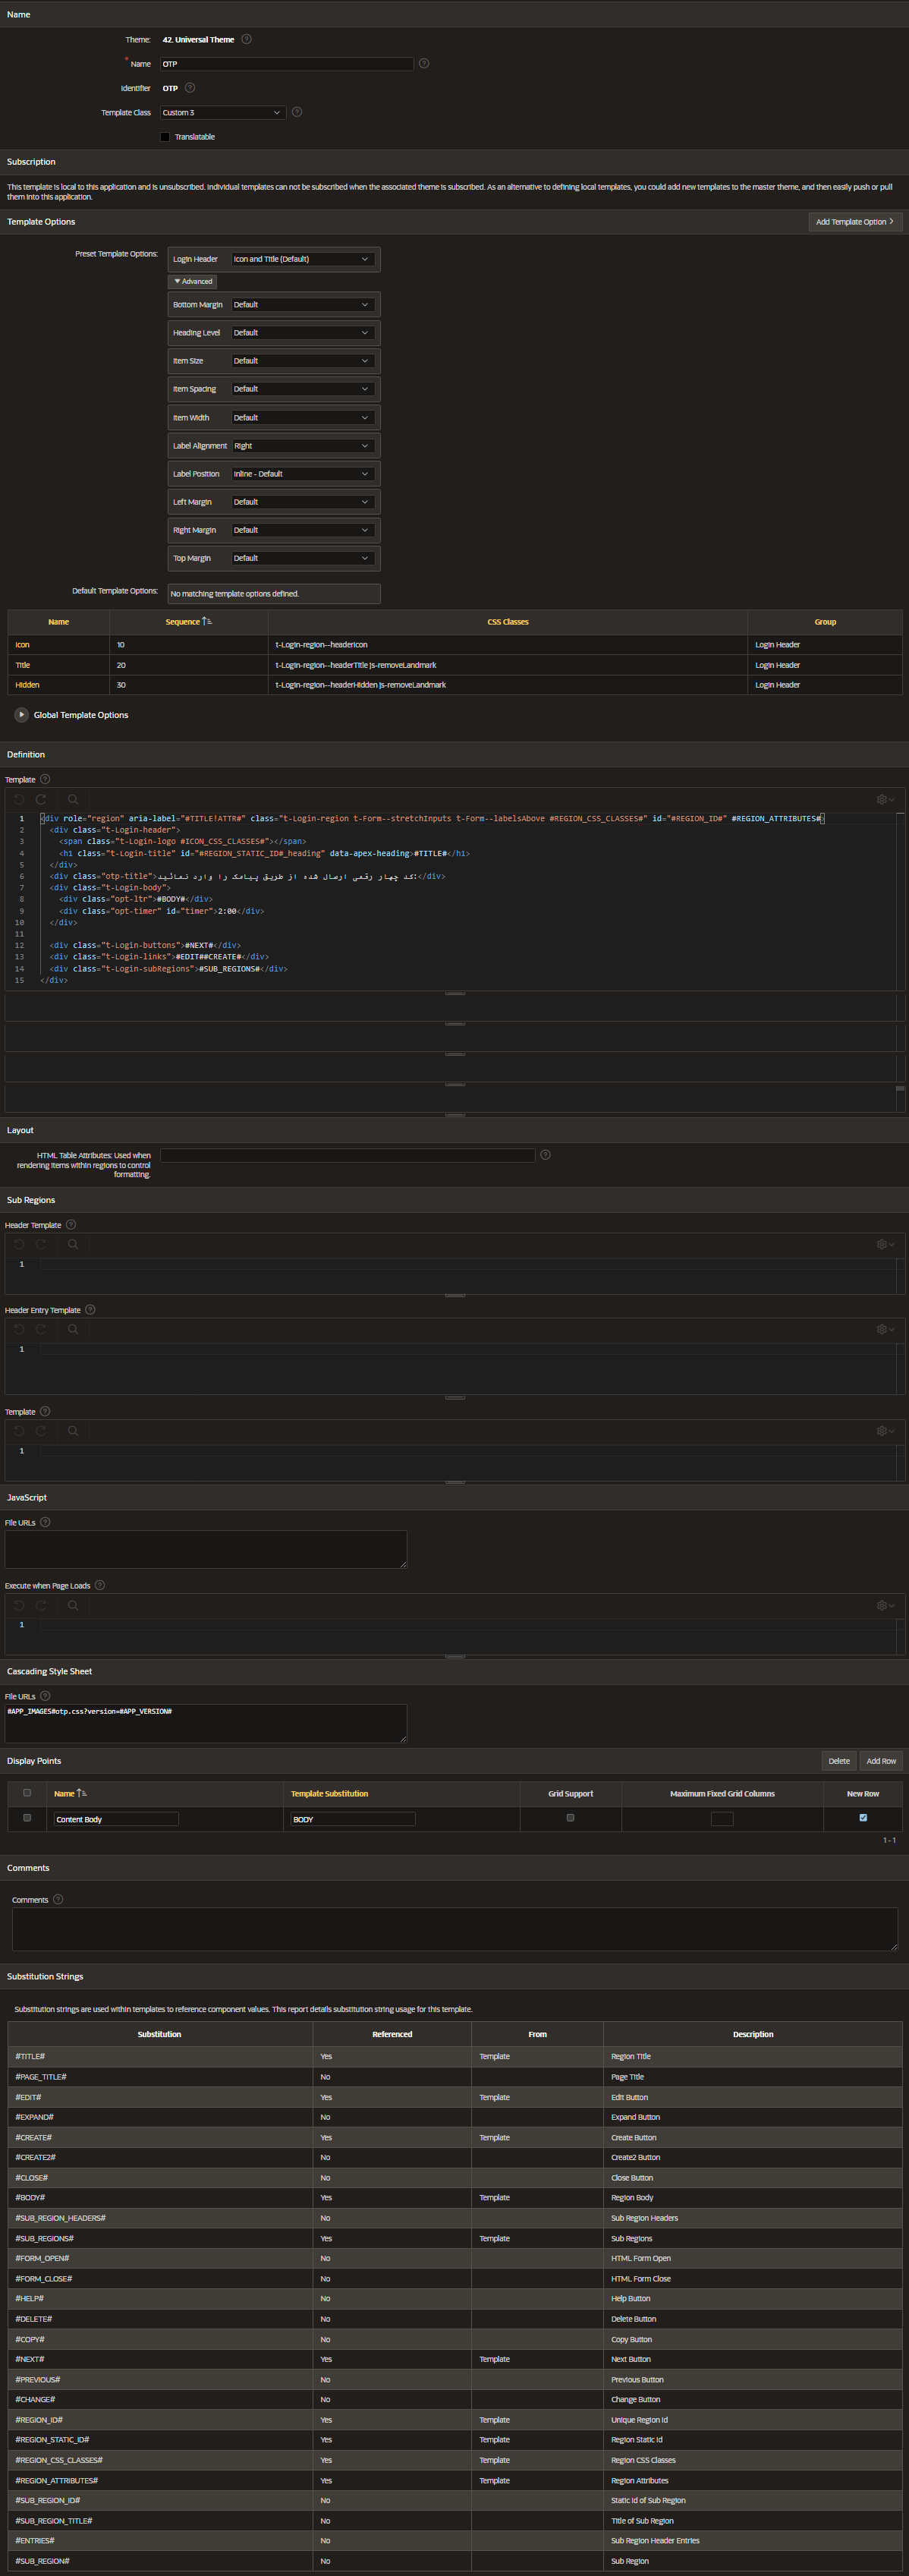This screenshot has width=909, height=2576.
Task: Click the undo icon in the Definition Template editor
Action: point(19,799)
